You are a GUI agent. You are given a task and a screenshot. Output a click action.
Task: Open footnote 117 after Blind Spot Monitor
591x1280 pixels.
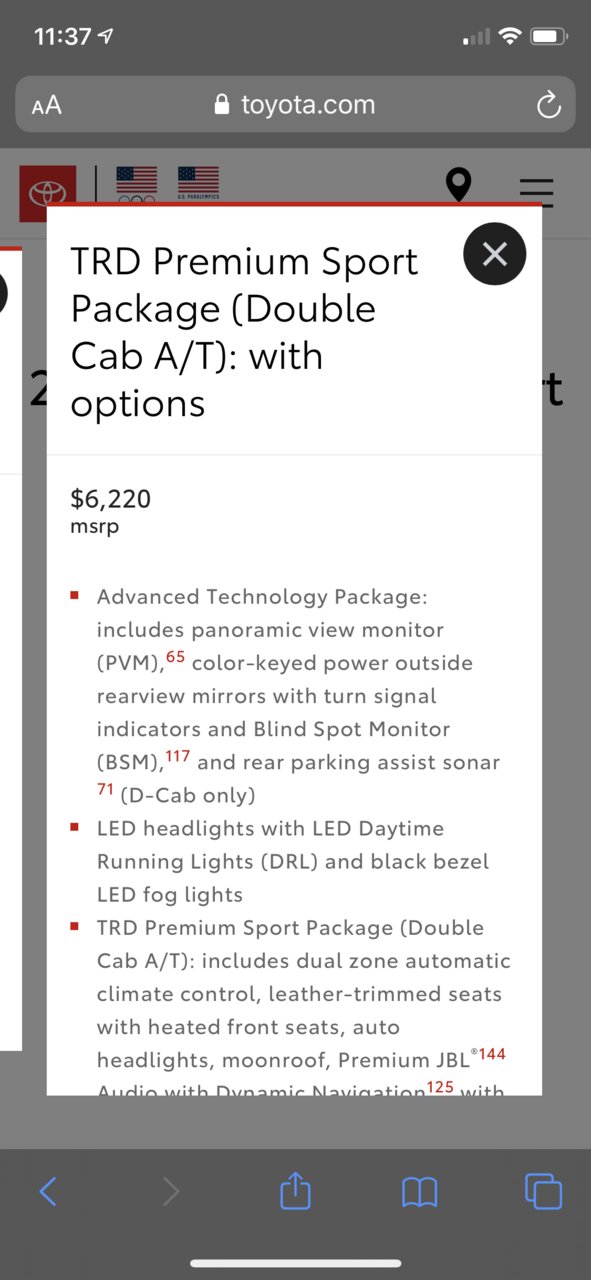(x=178, y=756)
